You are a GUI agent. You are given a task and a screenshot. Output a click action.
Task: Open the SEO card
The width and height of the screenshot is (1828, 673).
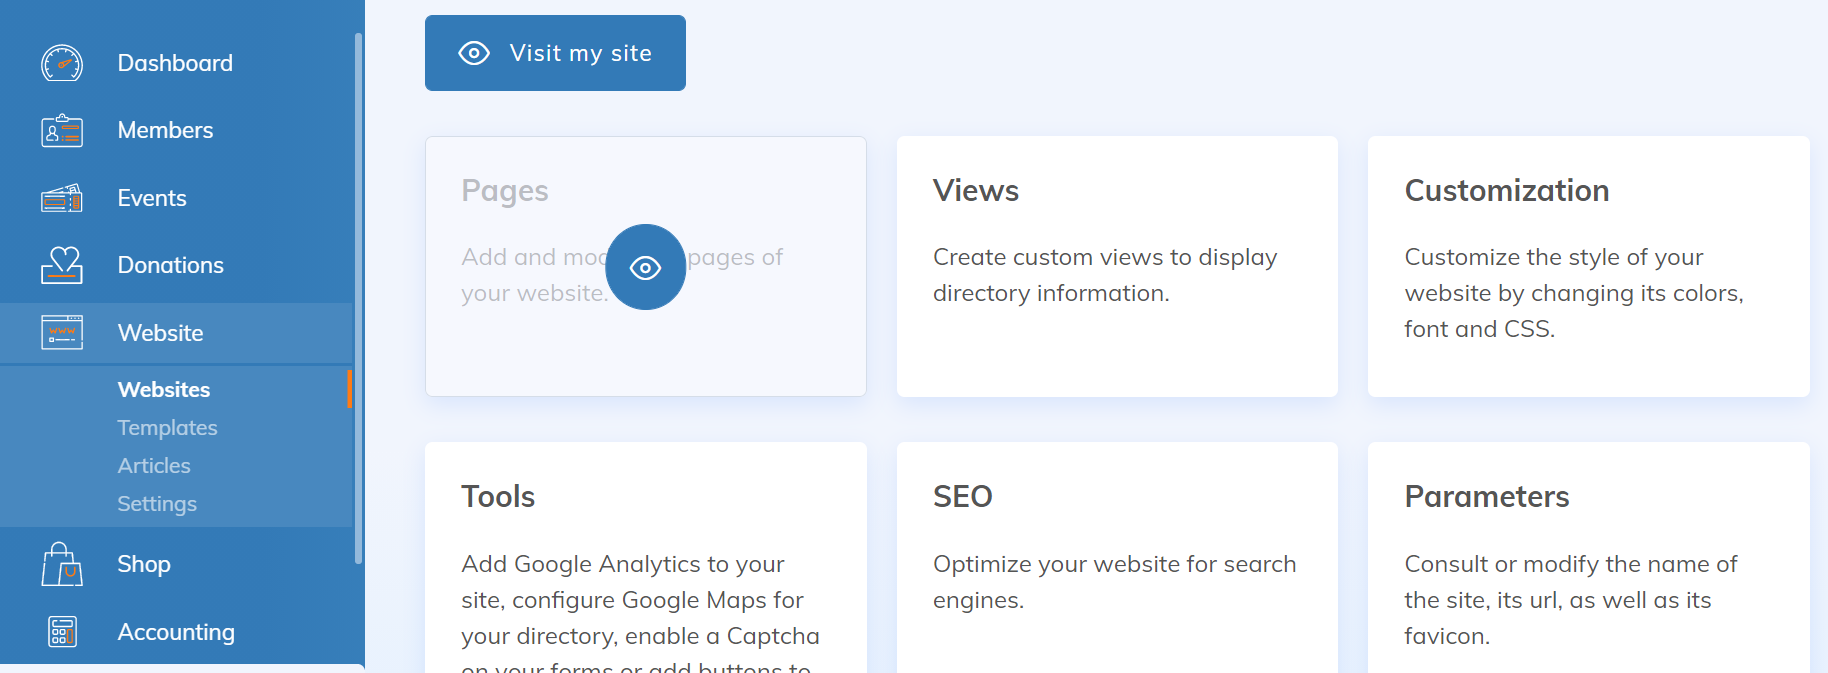tap(1116, 556)
